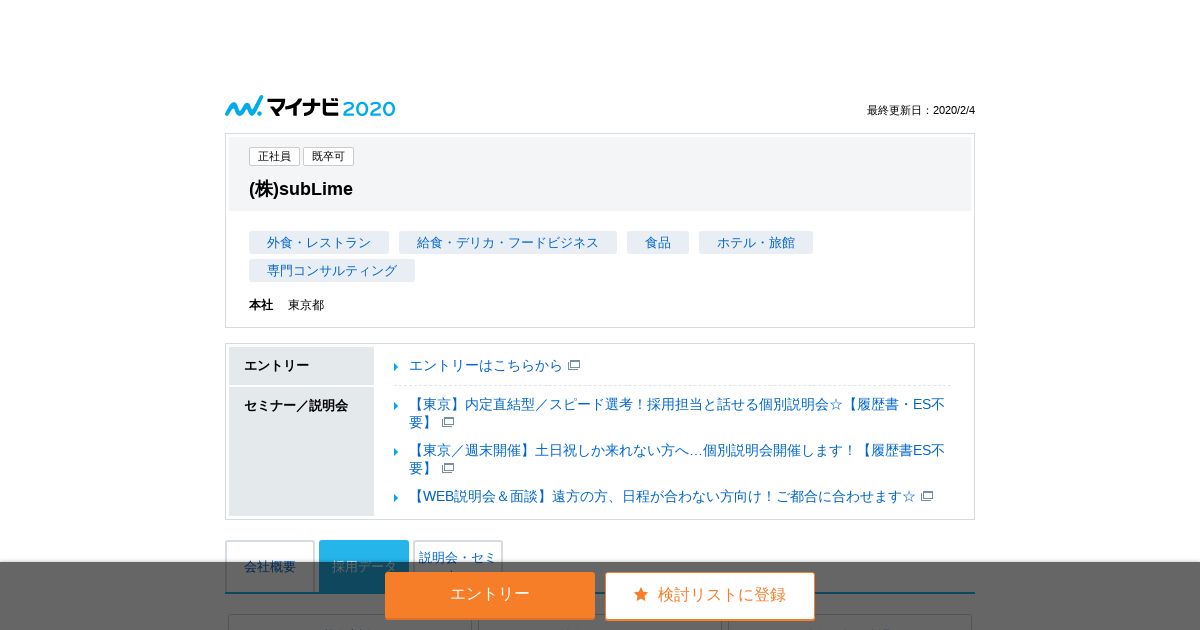Select the ホテル・旅館 industry tag
1200x630 pixels.
pos(756,242)
